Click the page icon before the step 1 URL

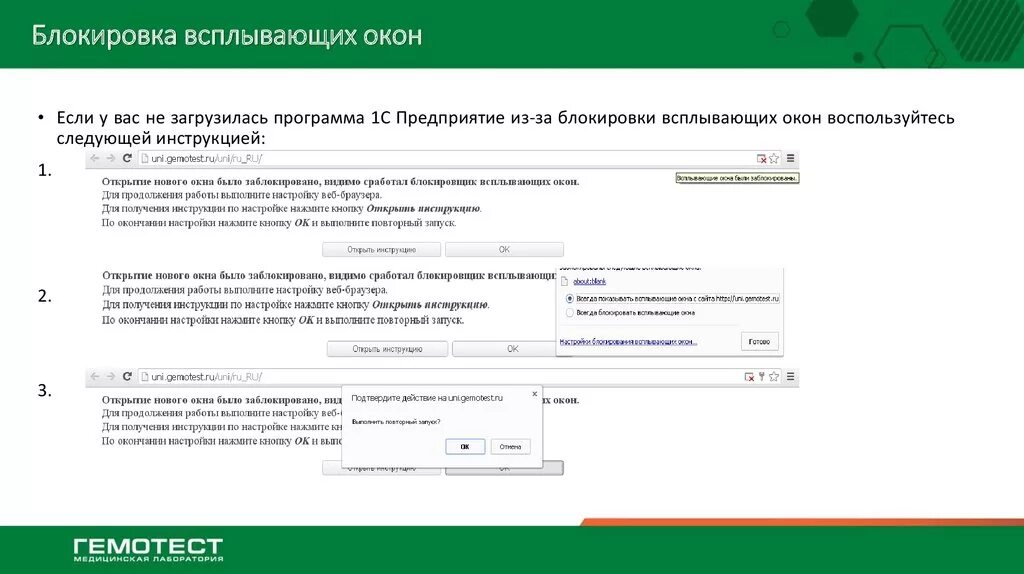145,159
